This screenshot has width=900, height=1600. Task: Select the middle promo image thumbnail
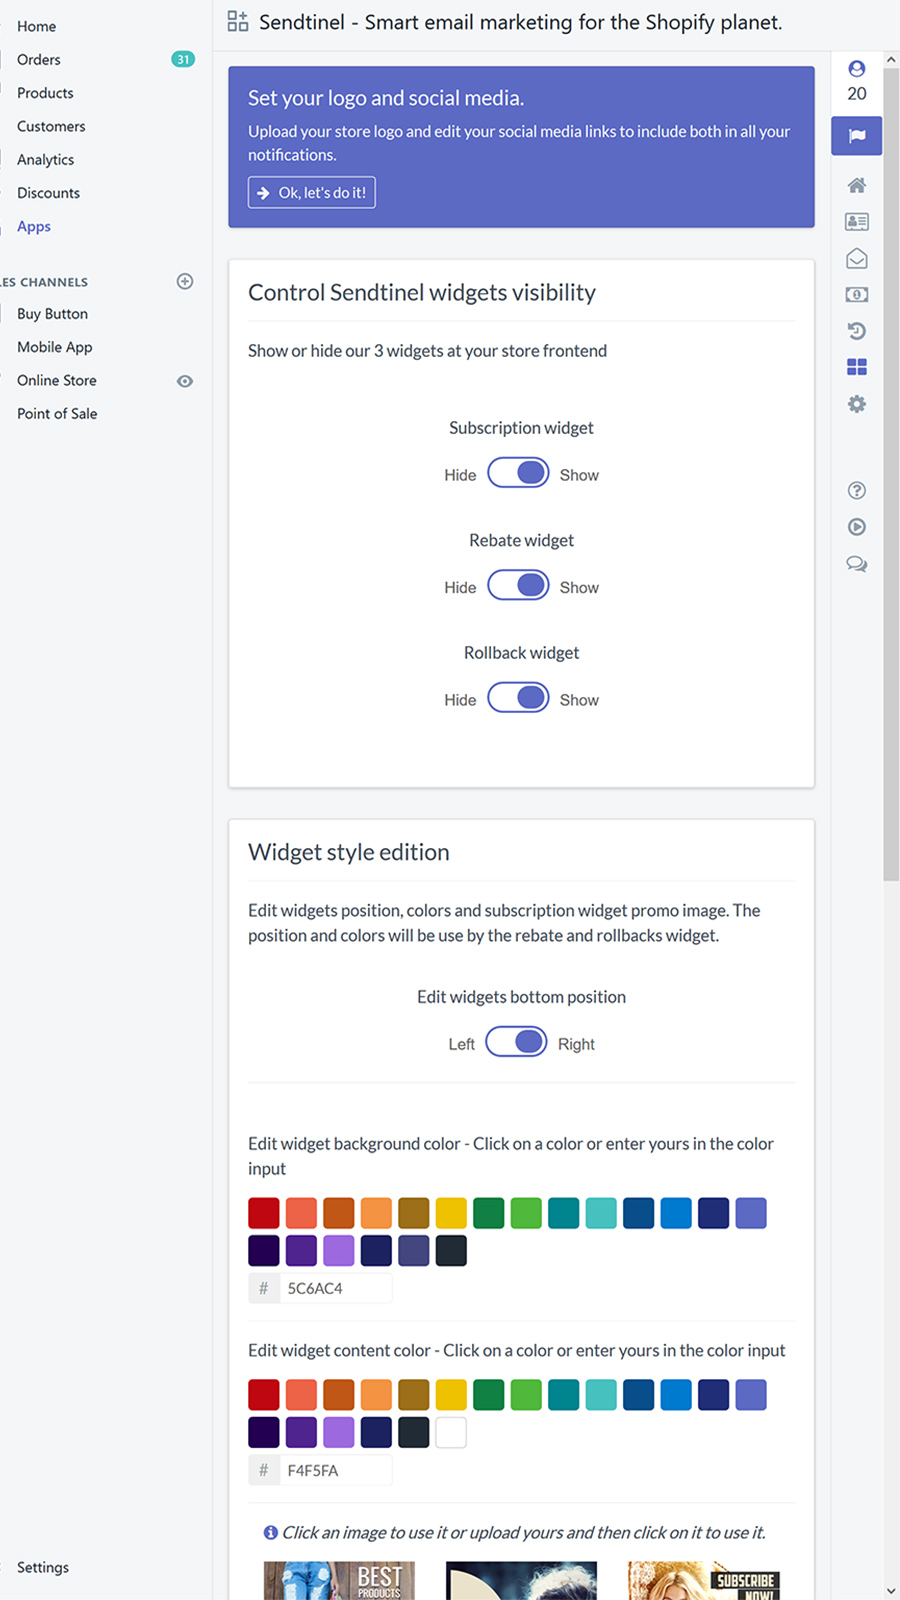(x=521, y=1581)
